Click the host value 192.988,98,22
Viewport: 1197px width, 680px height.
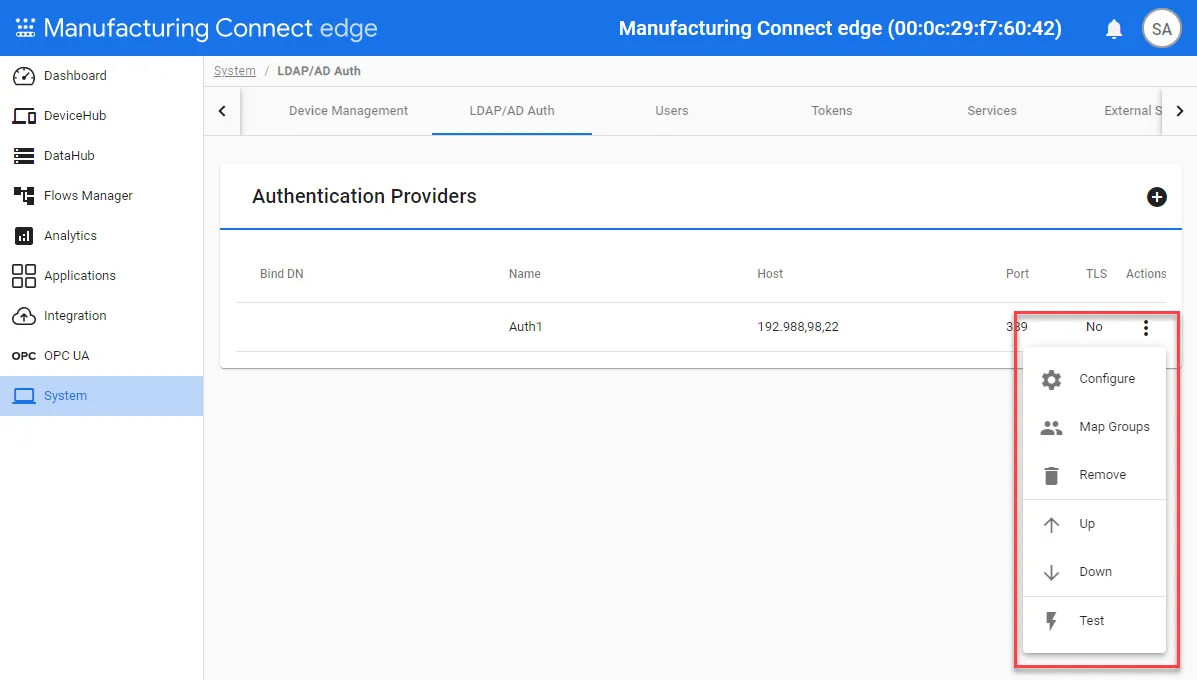[798, 327]
